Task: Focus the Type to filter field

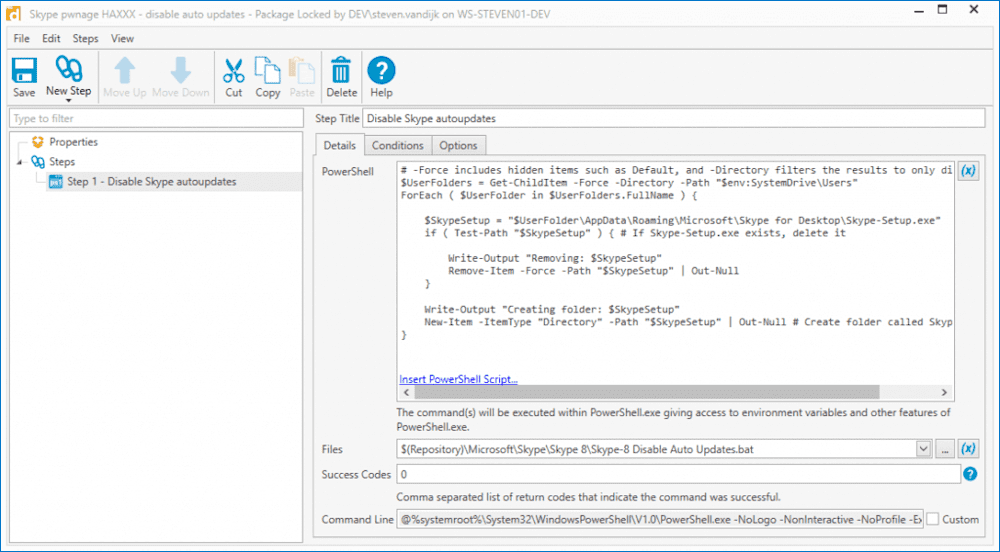Action: [x=156, y=118]
